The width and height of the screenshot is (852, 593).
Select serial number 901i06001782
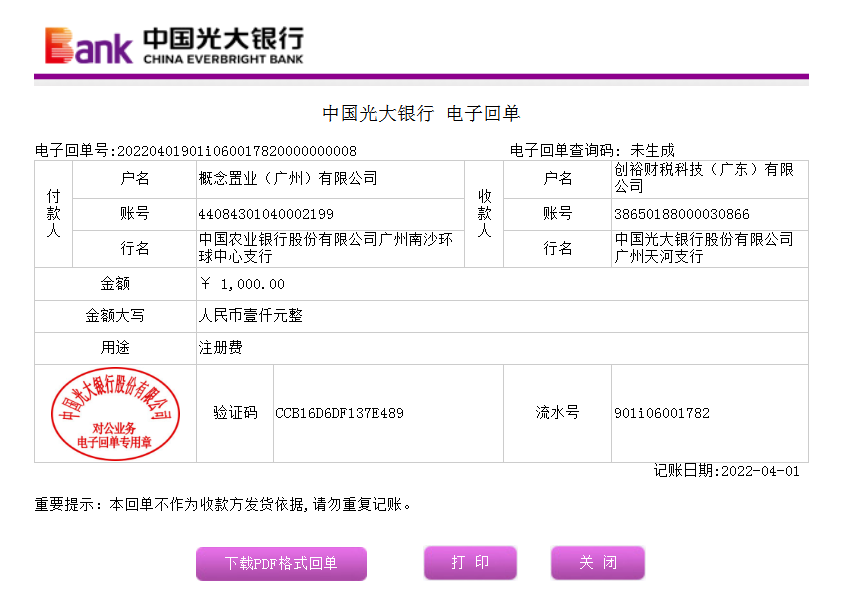[662, 413]
